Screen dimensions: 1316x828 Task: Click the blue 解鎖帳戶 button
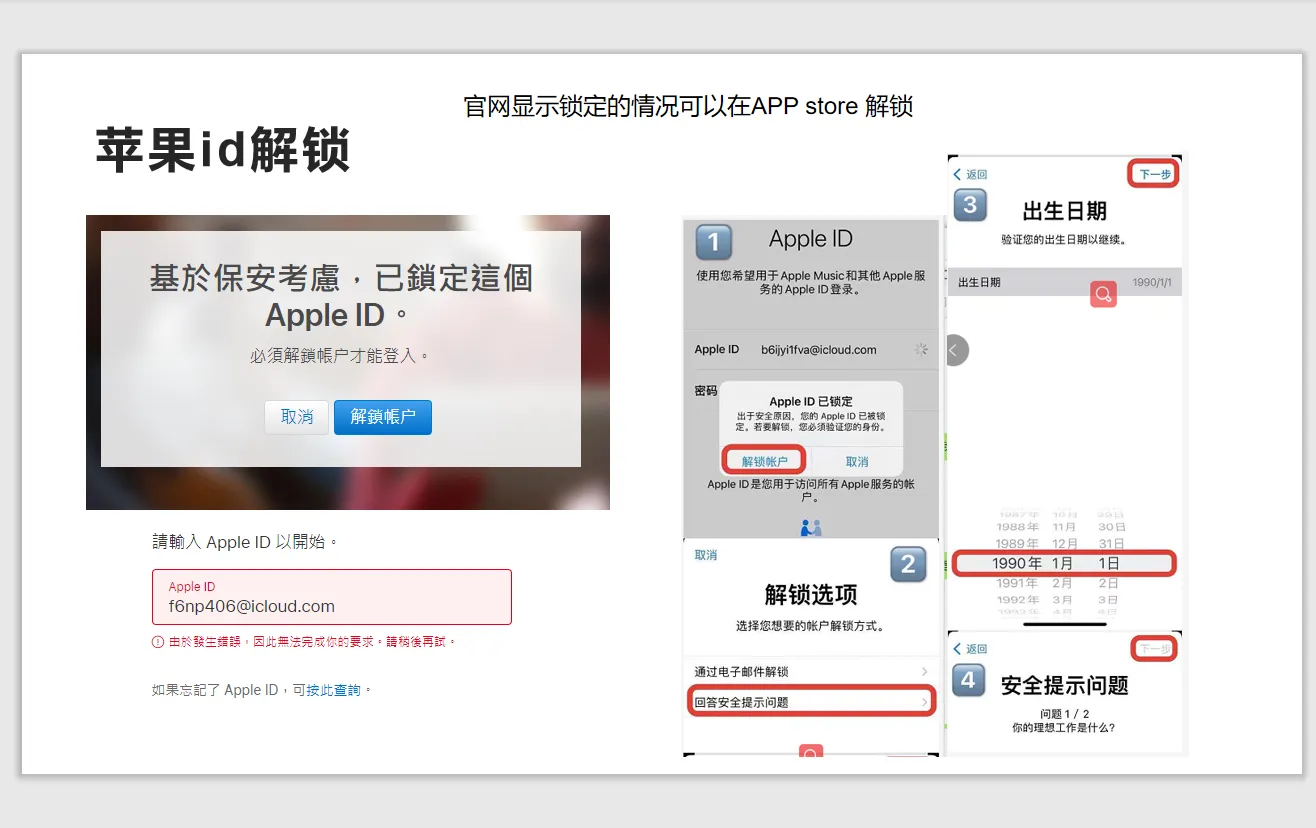click(383, 417)
